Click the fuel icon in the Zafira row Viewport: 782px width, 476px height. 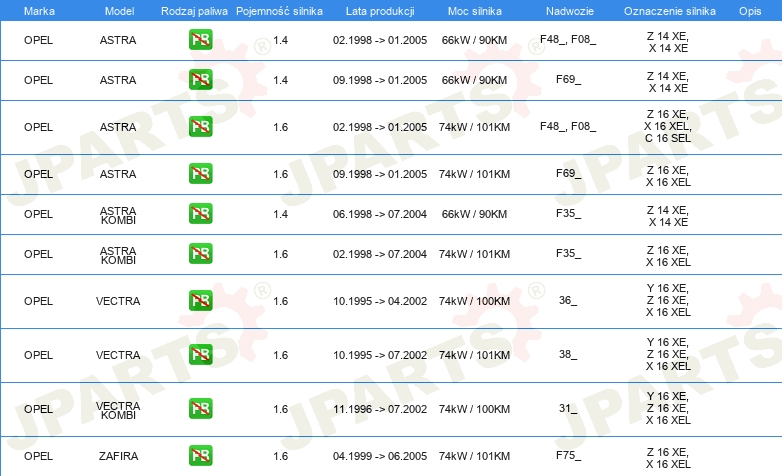click(200, 455)
